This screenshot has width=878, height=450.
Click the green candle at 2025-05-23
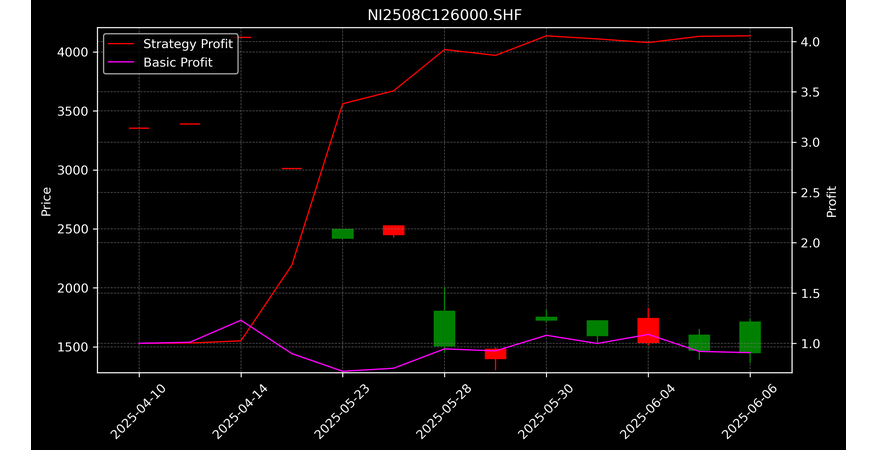(x=343, y=234)
